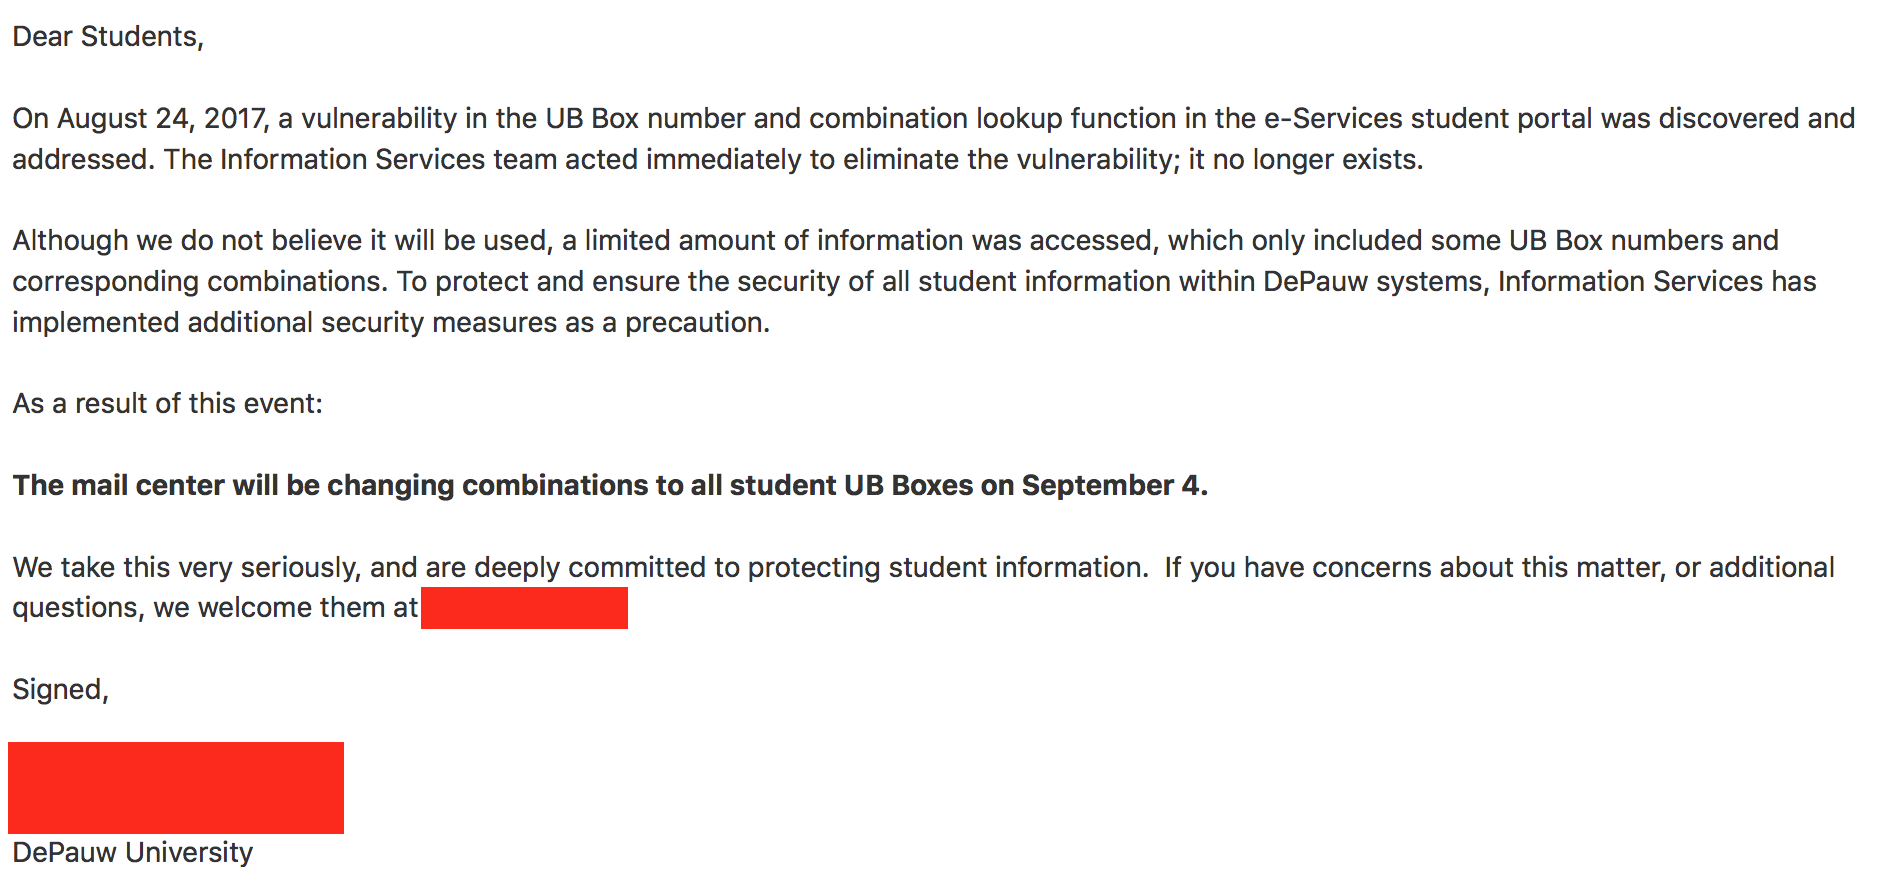Click the "DePauw University" signature line

pyautogui.click(x=132, y=853)
